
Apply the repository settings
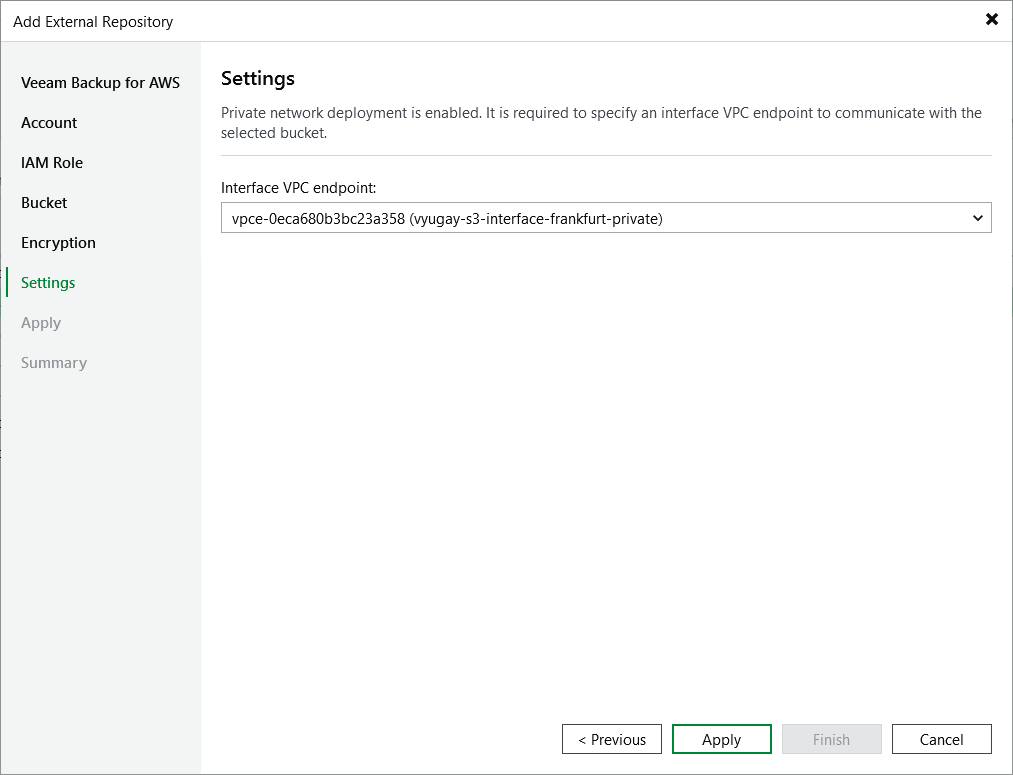pos(721,739)
